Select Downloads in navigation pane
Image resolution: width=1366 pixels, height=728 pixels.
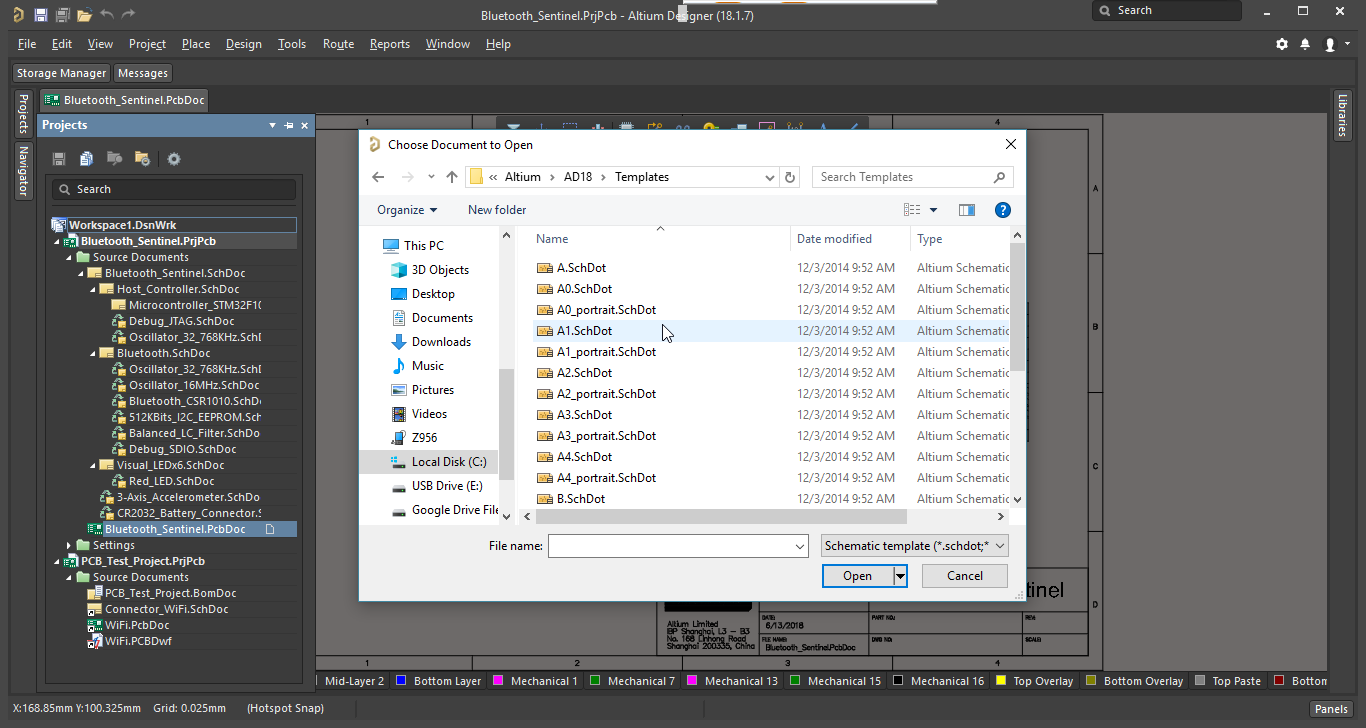tap(431, 342)
